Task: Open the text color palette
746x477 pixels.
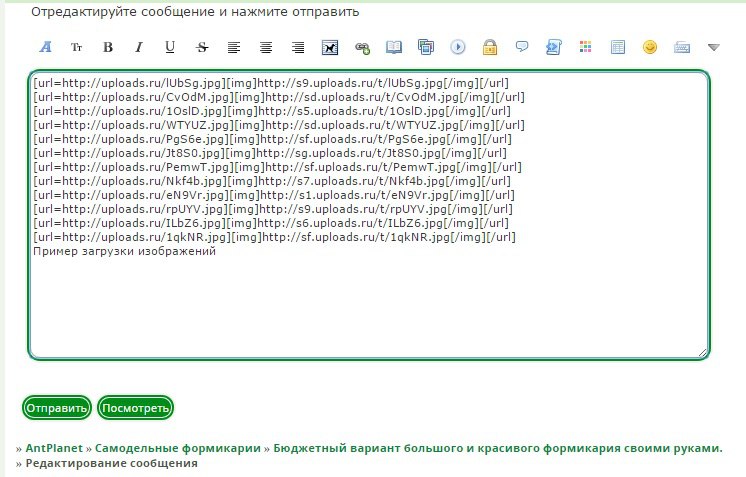Action: (586, 47)
